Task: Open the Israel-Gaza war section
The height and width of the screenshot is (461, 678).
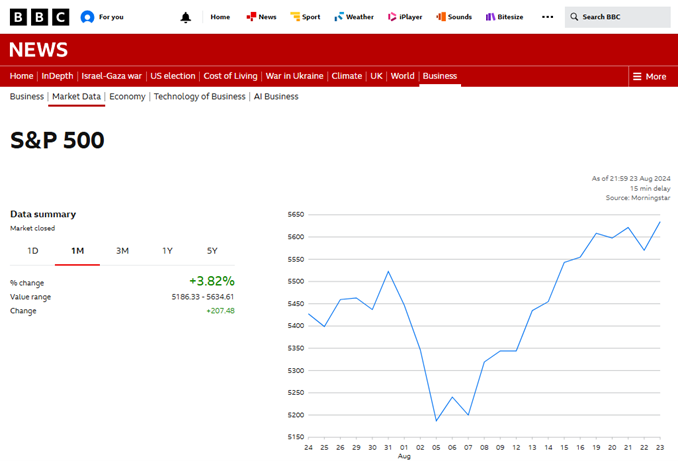Action: [x=112, y=76]
